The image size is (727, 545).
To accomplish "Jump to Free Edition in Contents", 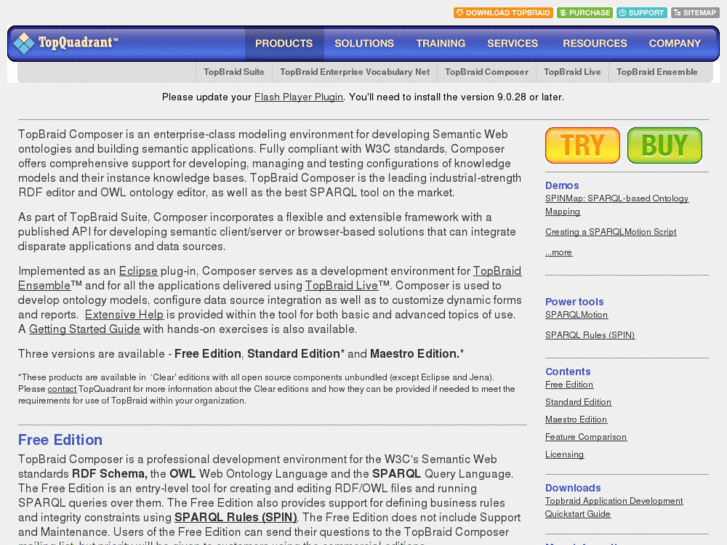I will click(x=569, y=385).
